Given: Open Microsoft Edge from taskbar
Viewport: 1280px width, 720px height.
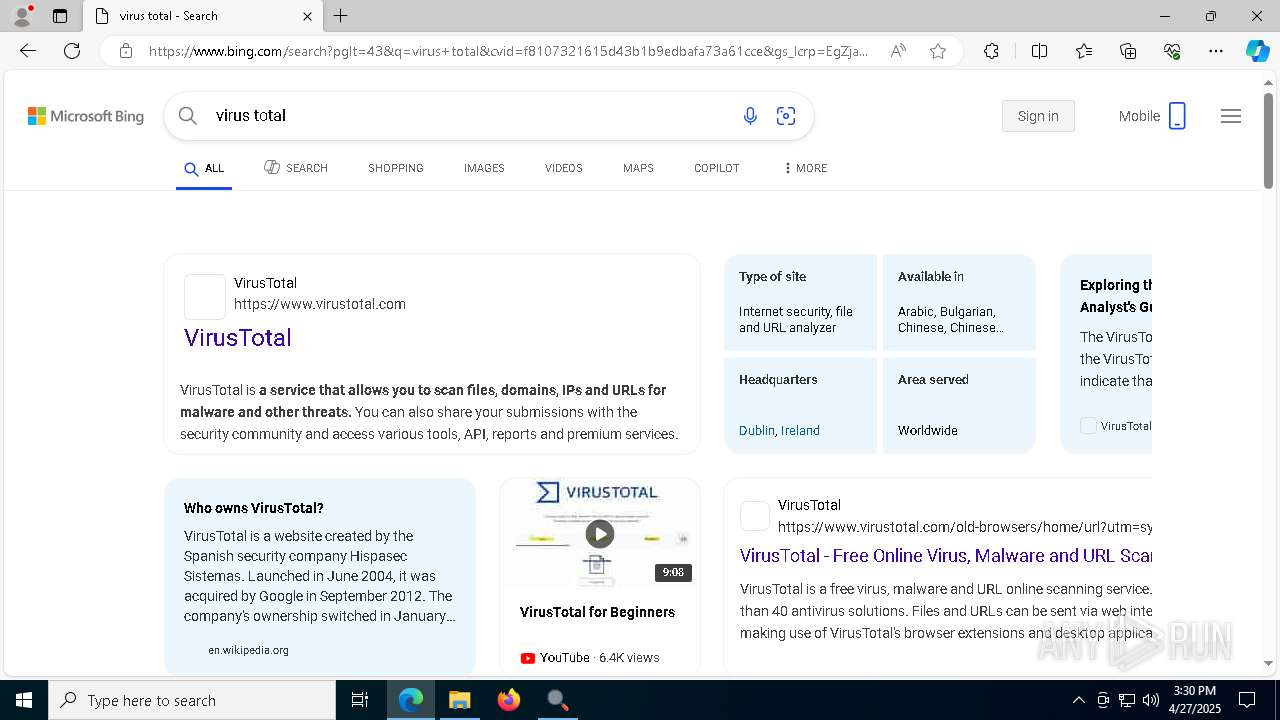Looking at the screenshot, I should [411, 700].
